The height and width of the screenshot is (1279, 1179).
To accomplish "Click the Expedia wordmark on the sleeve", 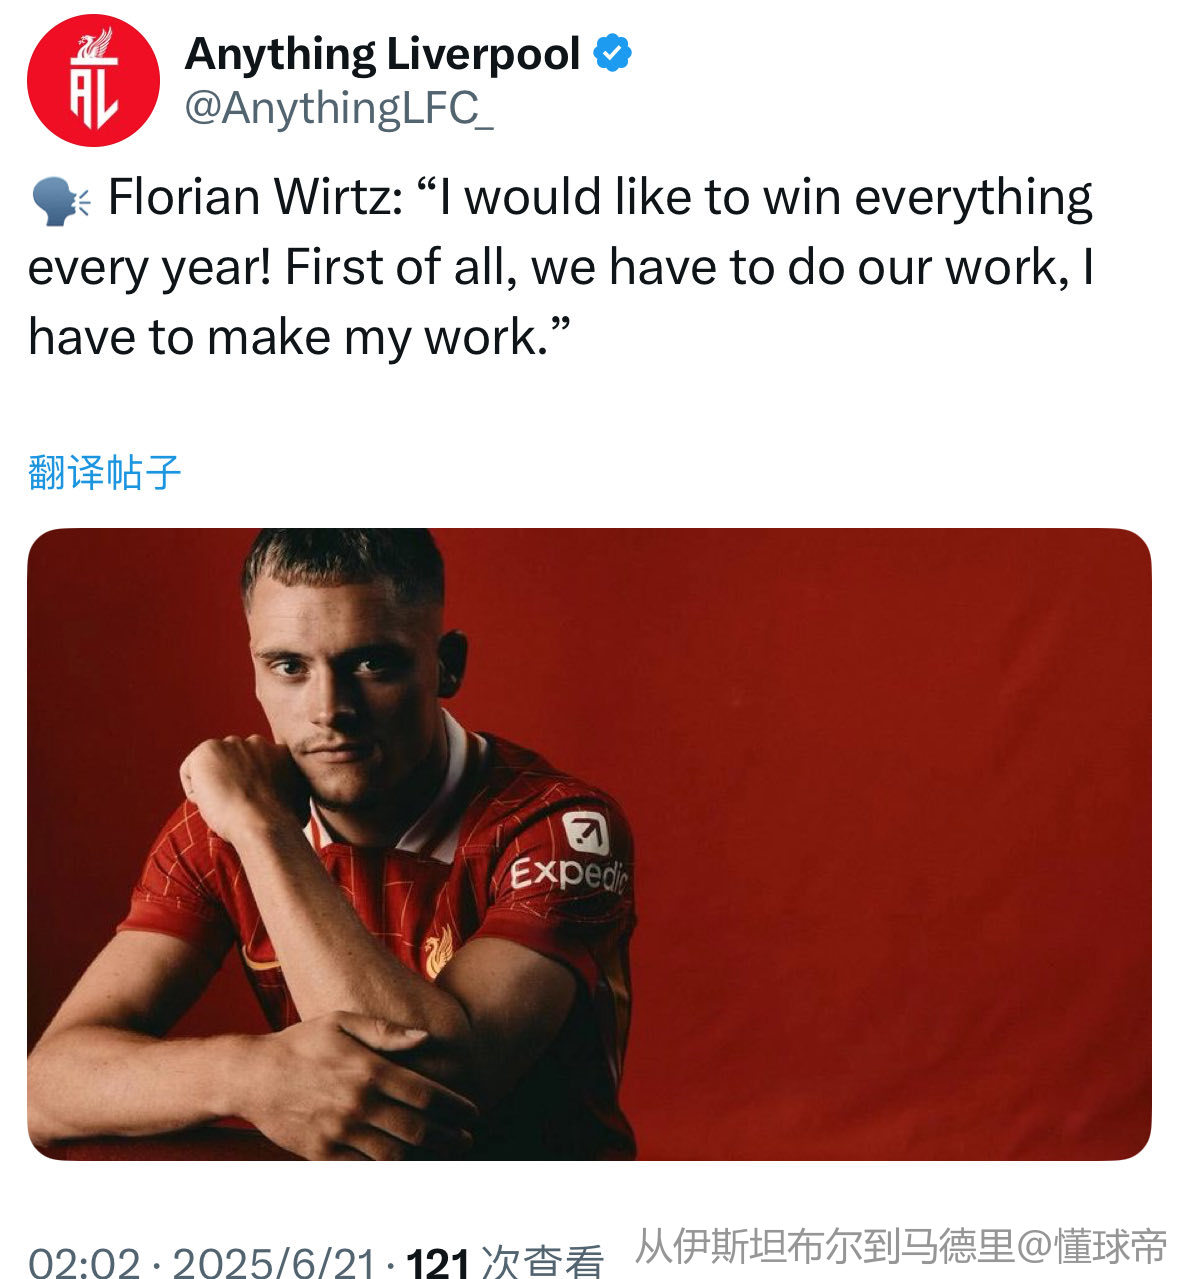I will [x=568, y=875].
